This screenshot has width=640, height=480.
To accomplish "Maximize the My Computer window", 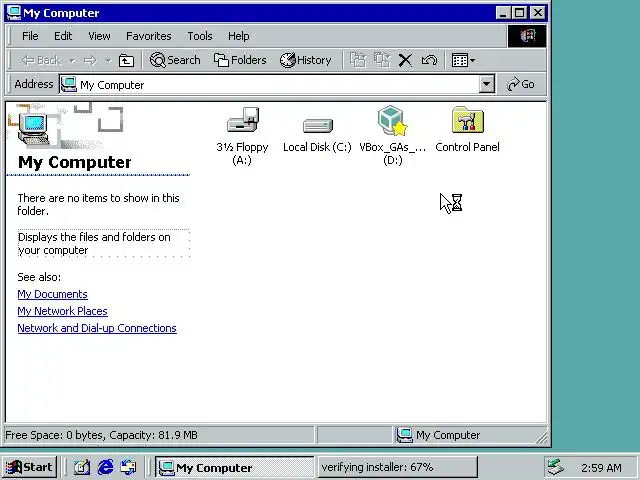I will point(520,13).
